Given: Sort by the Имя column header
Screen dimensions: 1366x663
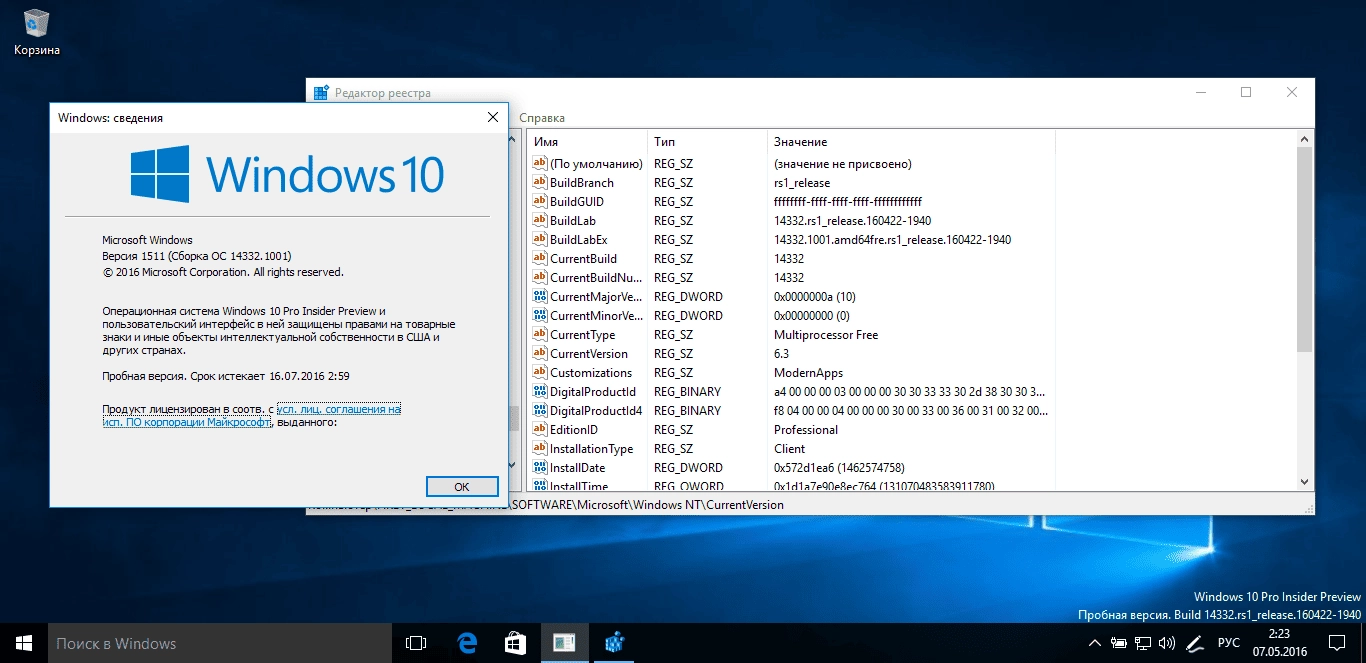Looking at the screenshot, I should coord(587,142).
